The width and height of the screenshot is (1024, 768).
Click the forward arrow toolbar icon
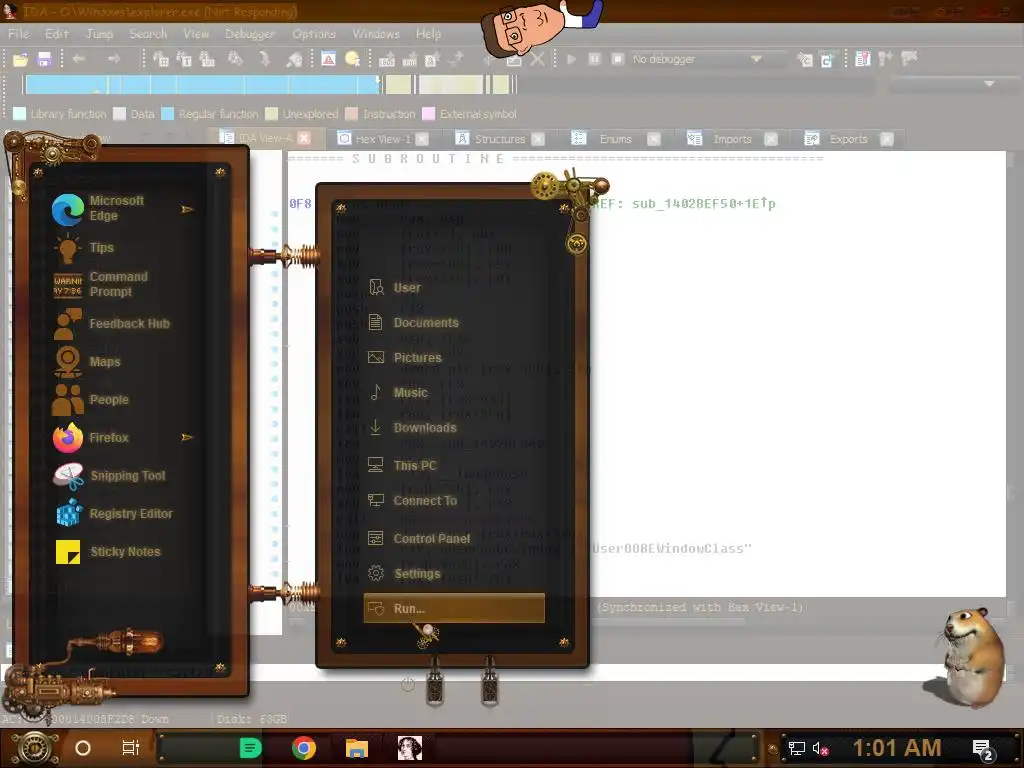tap(114, 59)
